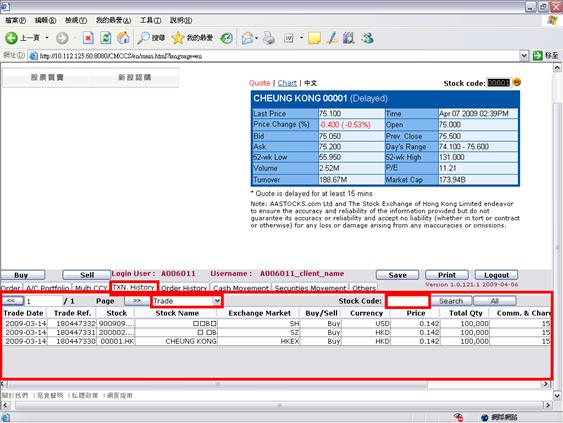Click the 新股認購 navigation tab
Screen dimensions: 563x423
click(x=135, y=77)
